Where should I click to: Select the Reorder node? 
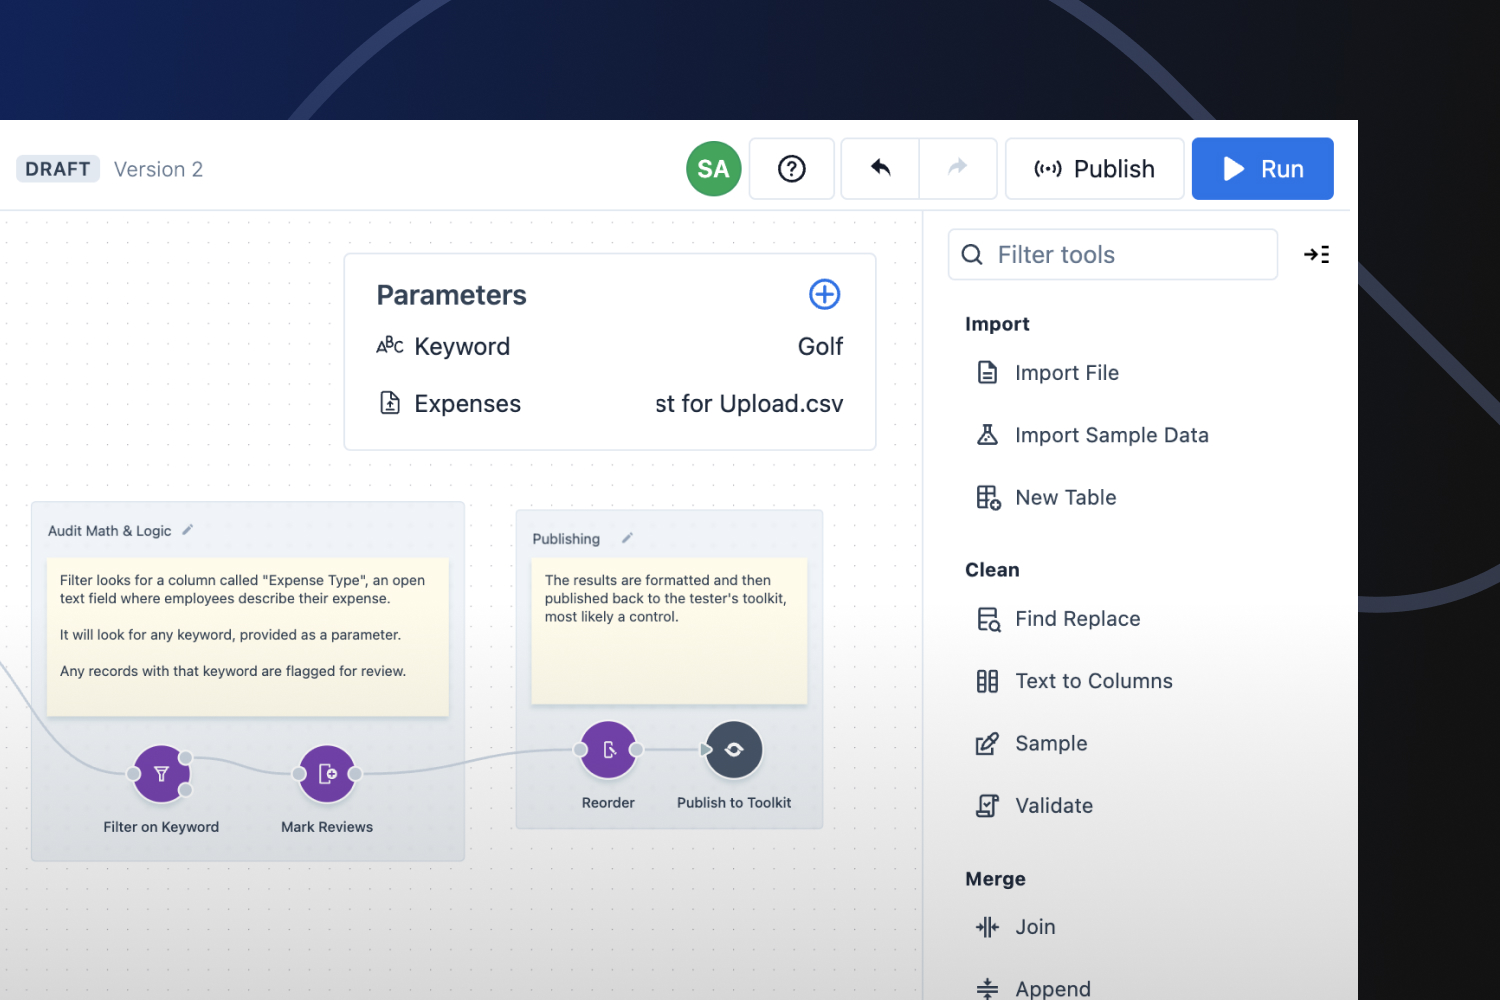(x=608, y=750)
